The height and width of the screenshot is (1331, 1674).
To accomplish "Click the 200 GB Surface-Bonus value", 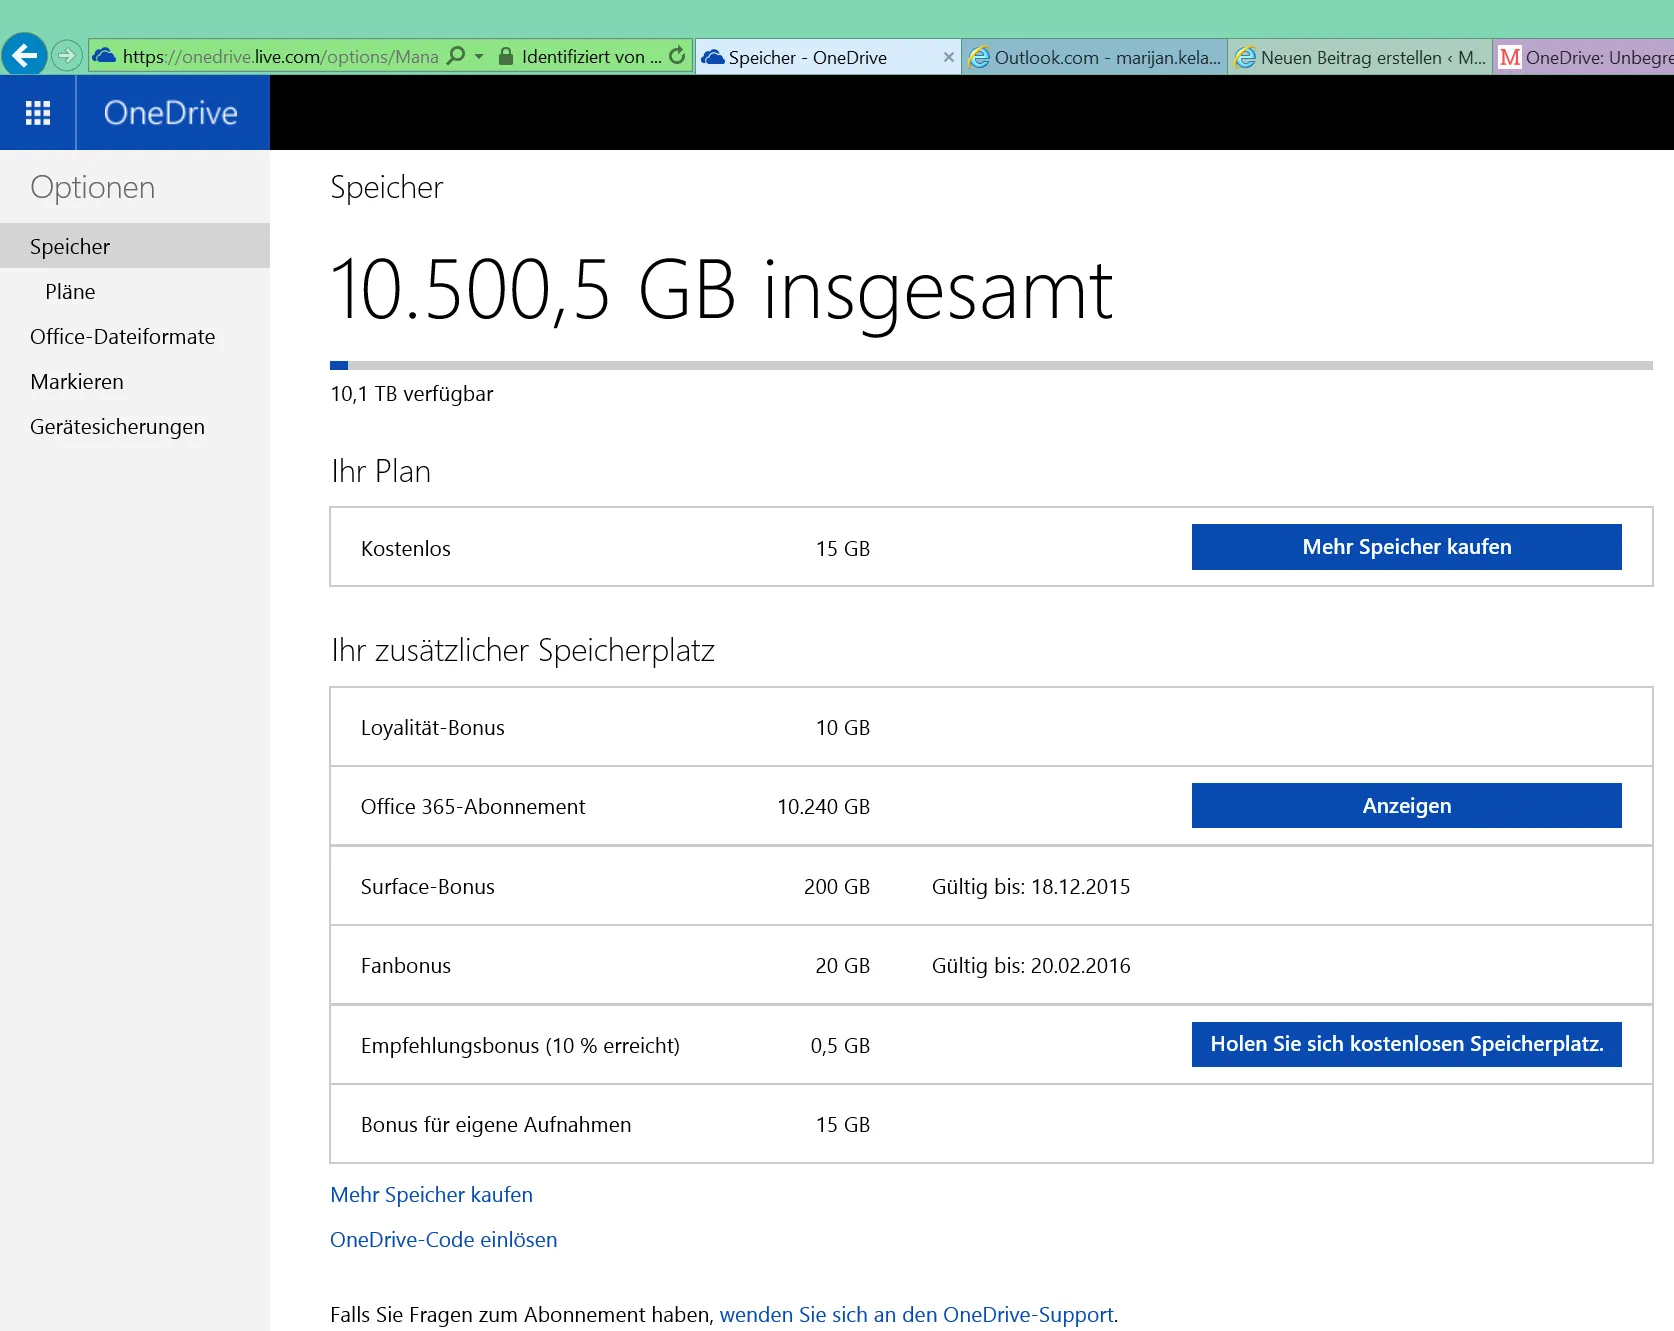I will click(837, 887).
